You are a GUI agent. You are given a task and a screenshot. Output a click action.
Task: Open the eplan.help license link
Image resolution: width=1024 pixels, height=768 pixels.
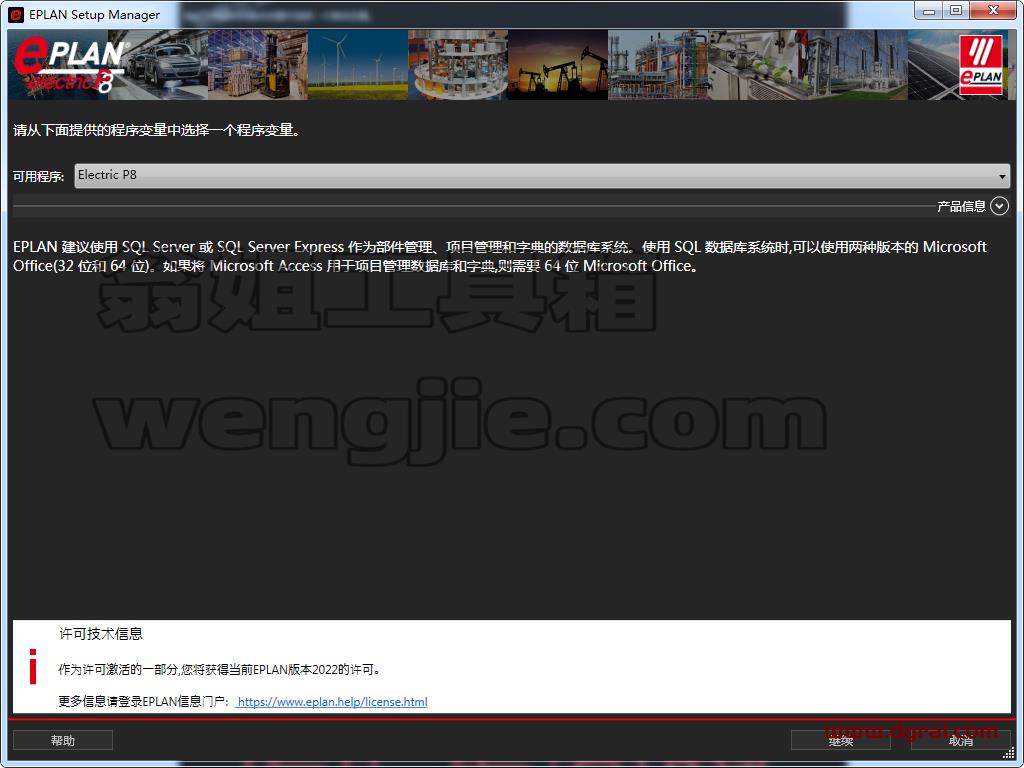[332, 702]
